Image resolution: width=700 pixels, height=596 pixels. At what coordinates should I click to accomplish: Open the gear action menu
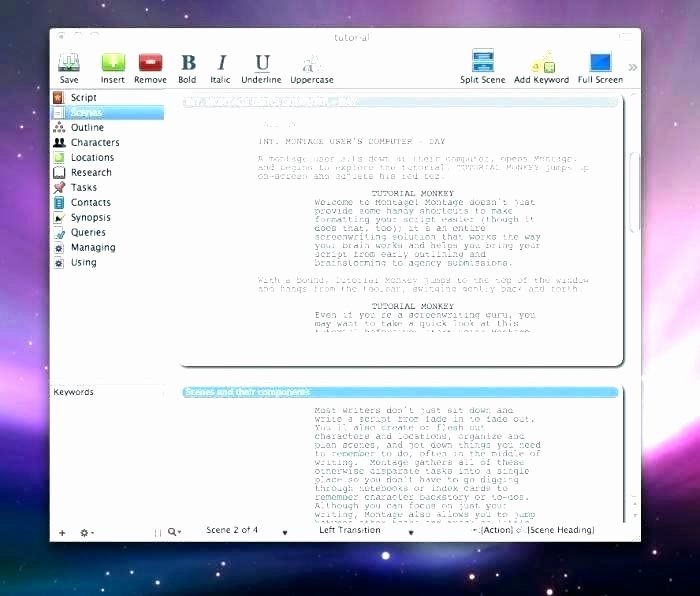click(86, 533)
